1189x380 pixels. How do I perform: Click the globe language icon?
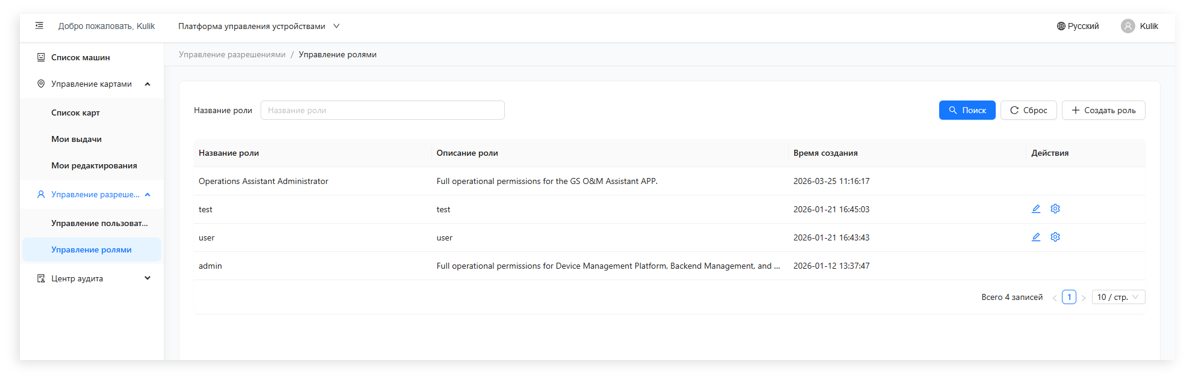coord(1061,26)
